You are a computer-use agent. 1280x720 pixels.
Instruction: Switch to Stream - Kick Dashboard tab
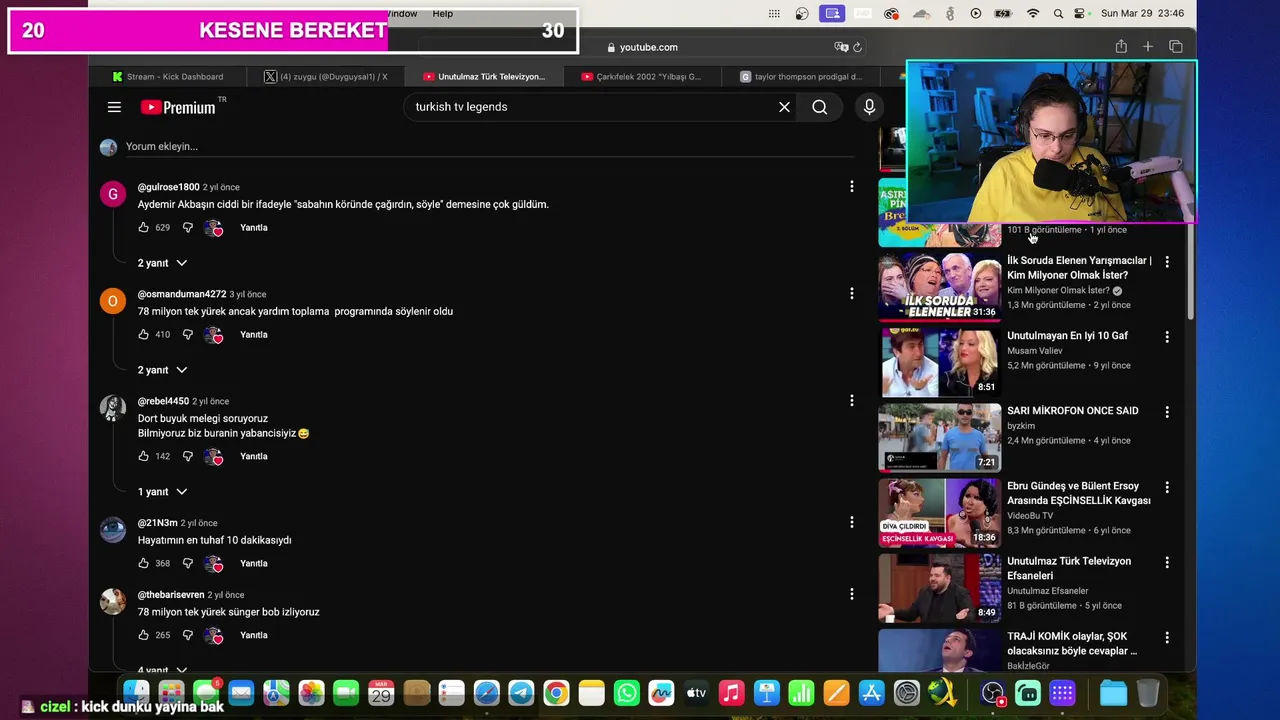[168, 76]
